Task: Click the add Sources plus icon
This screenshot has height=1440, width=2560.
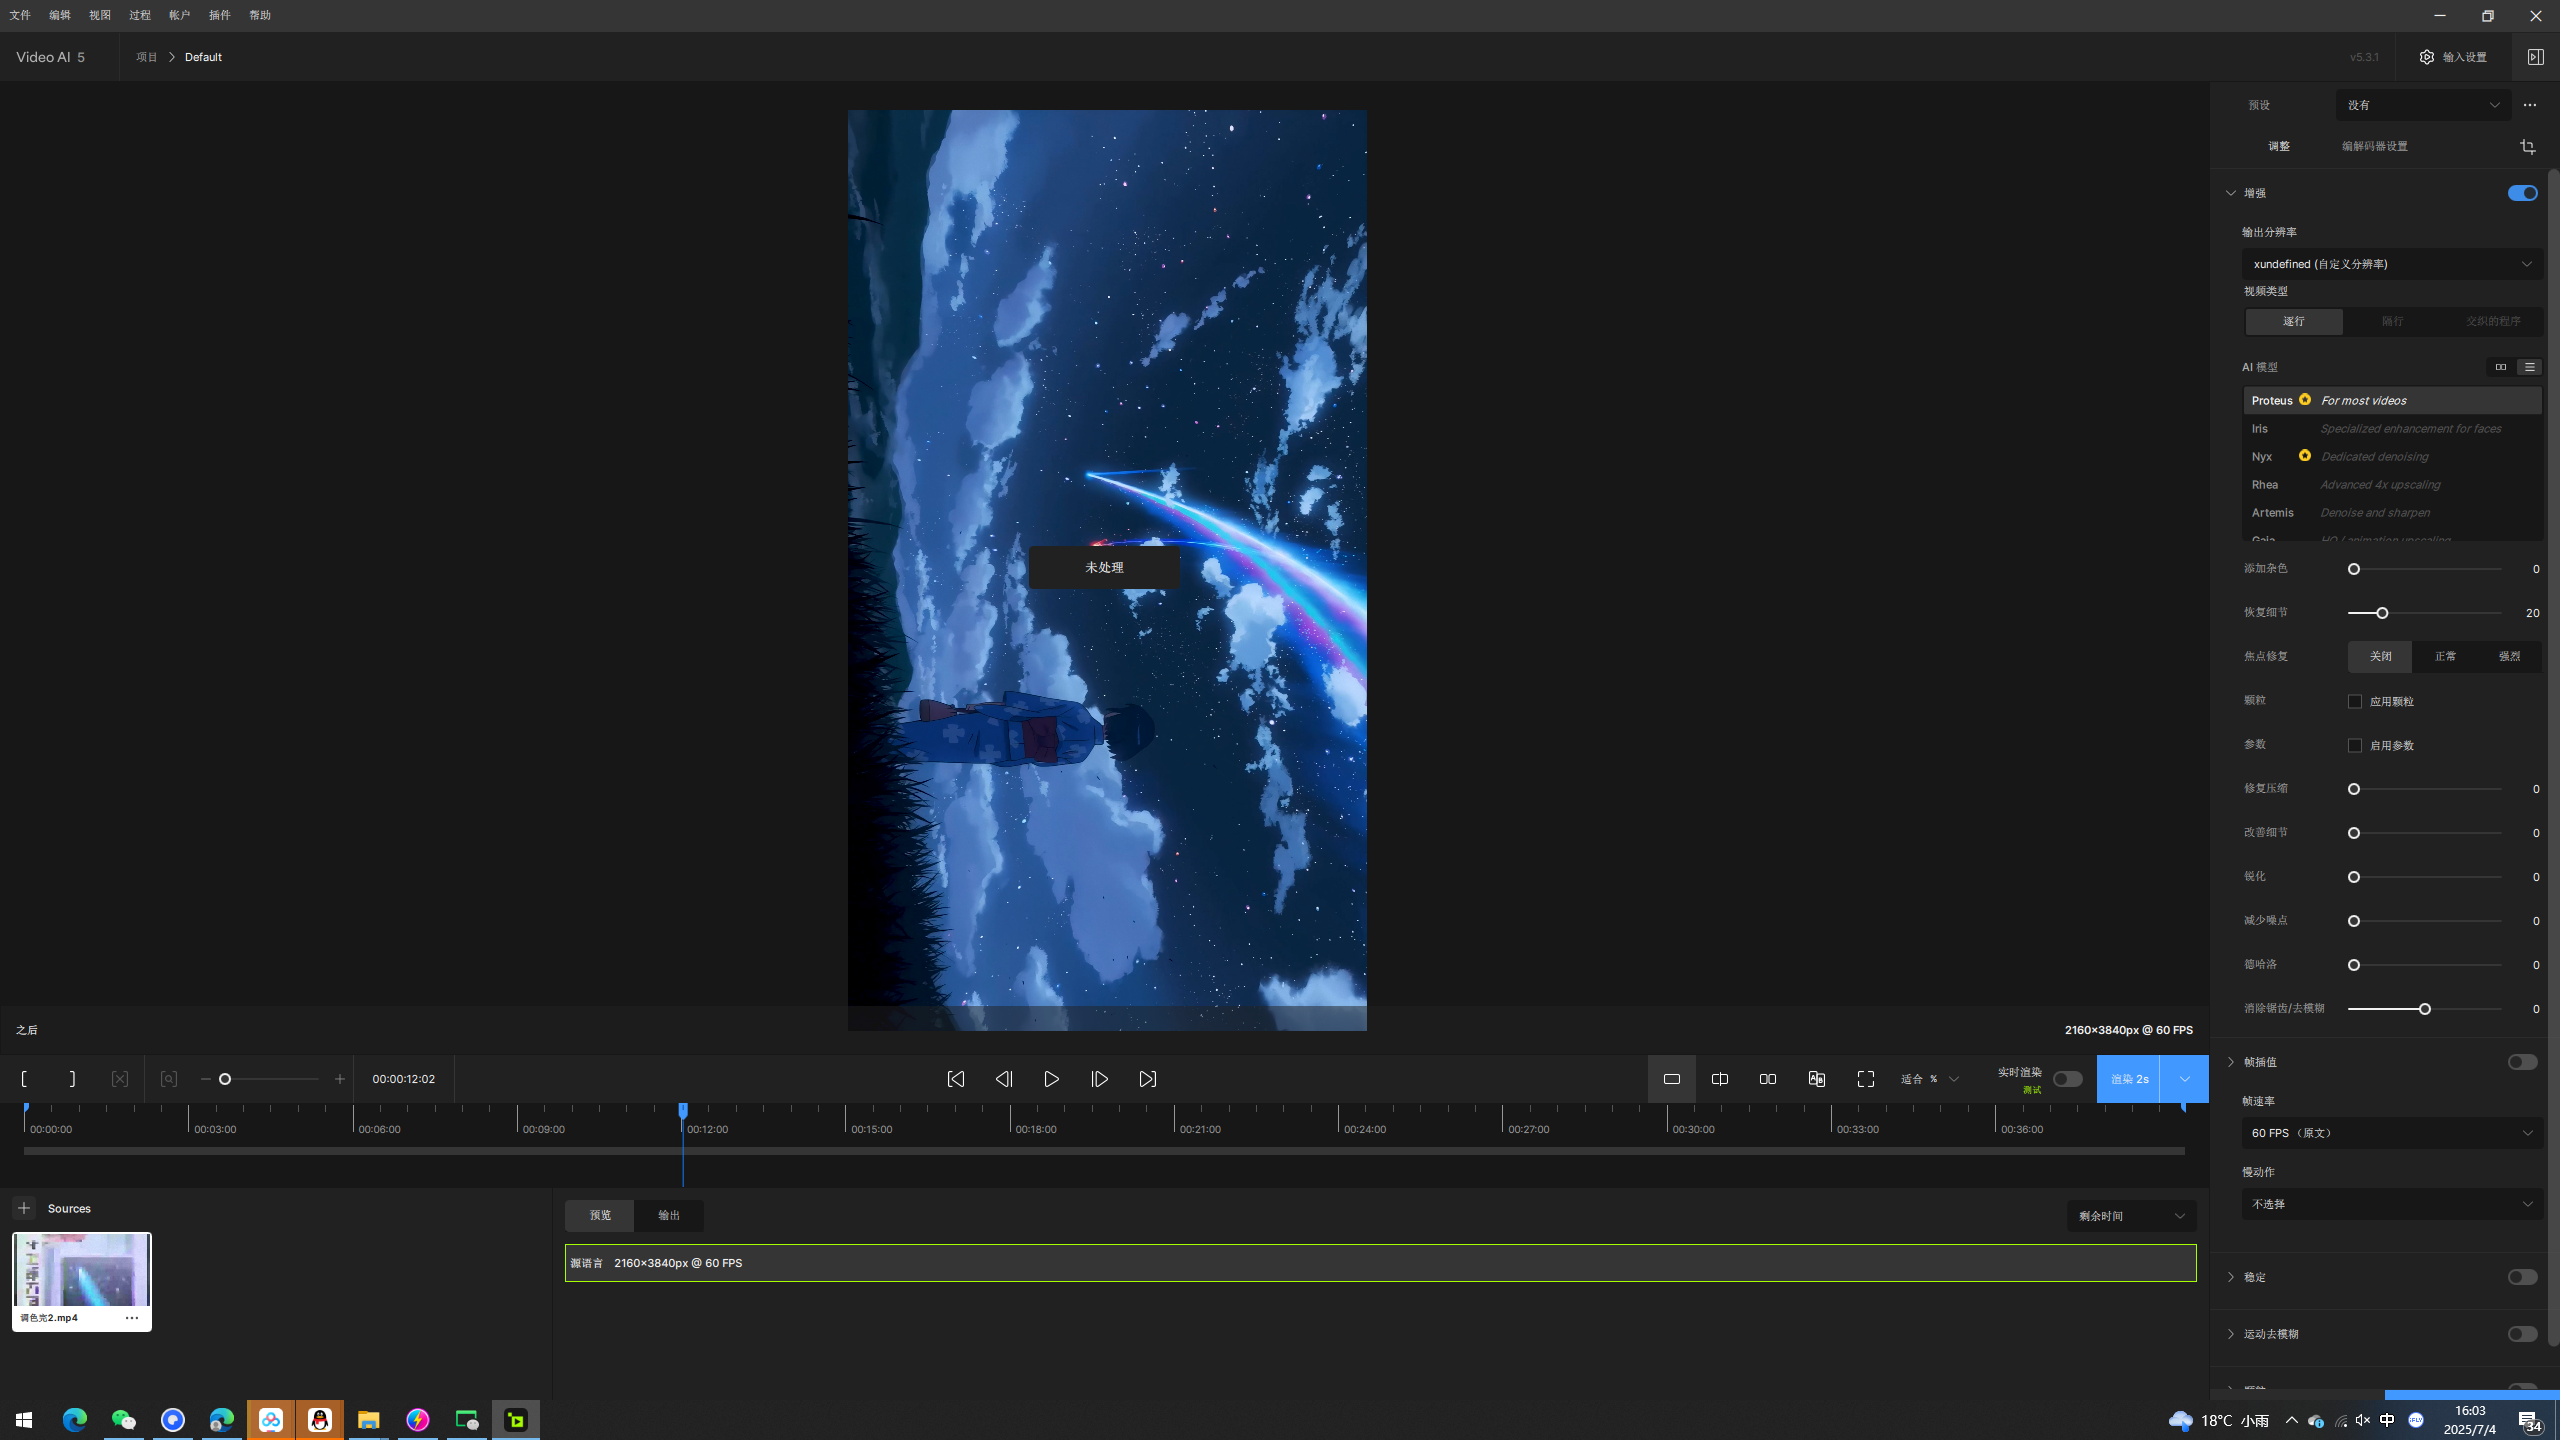Action: coord(24,1208)
